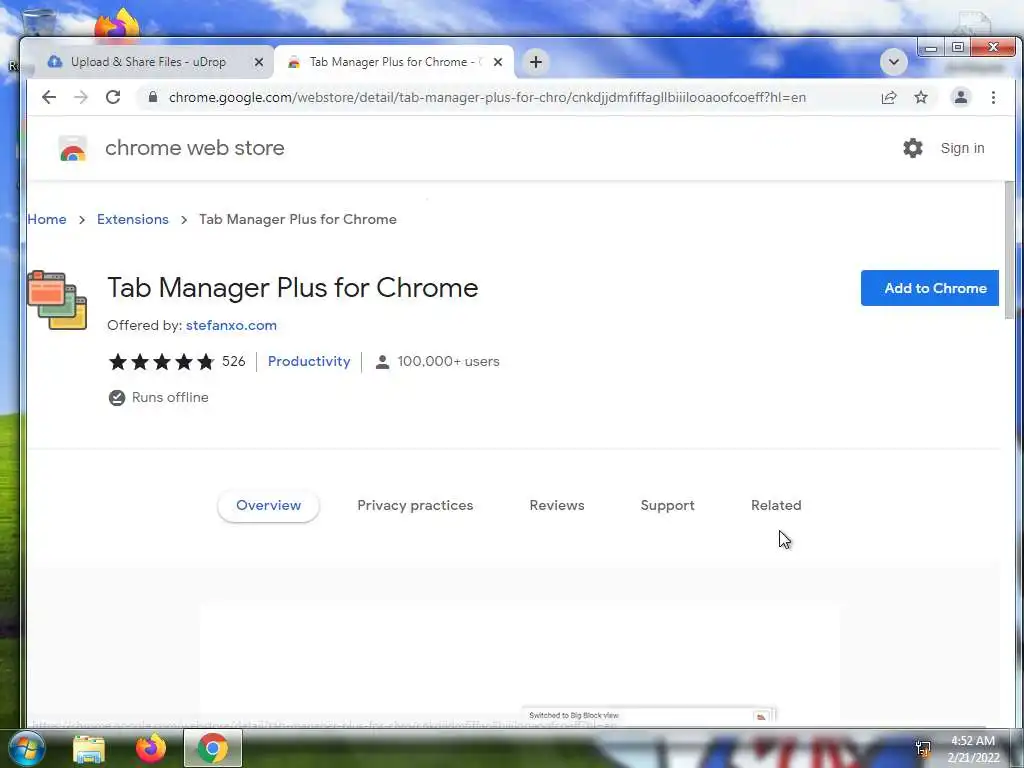Image resolution: width=1024 pixels, height=768 pixels.
Task: Go to Home breadcrumb
Action: tap(47, 219)
